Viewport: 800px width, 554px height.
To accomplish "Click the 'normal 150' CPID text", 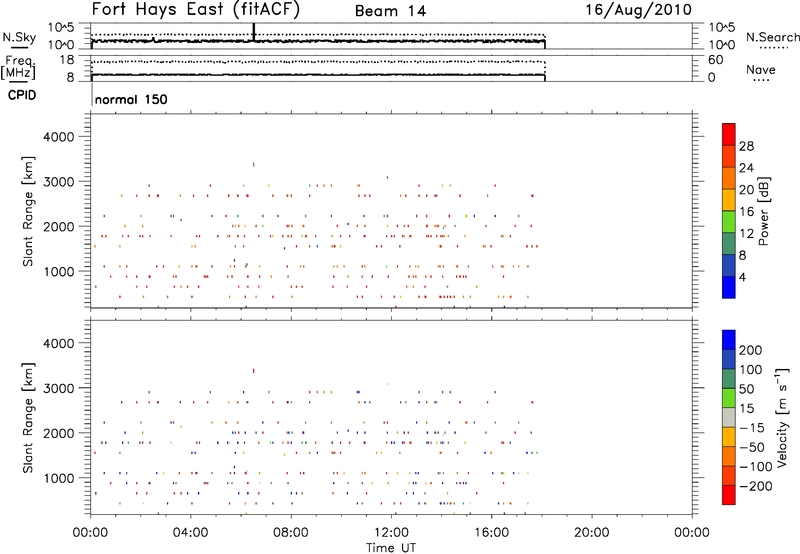I will (x=131, y=99).
